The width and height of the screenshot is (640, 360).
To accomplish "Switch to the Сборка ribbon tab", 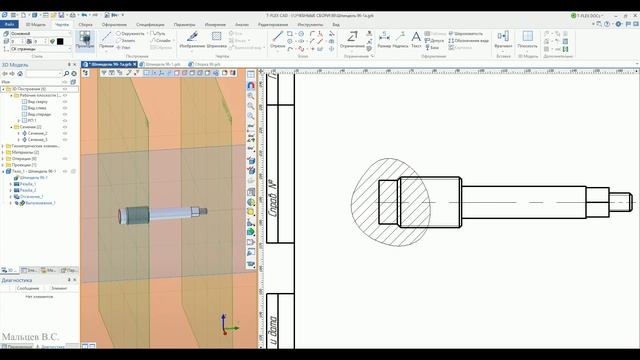I will pyautogui.click(x=85, y=24).
